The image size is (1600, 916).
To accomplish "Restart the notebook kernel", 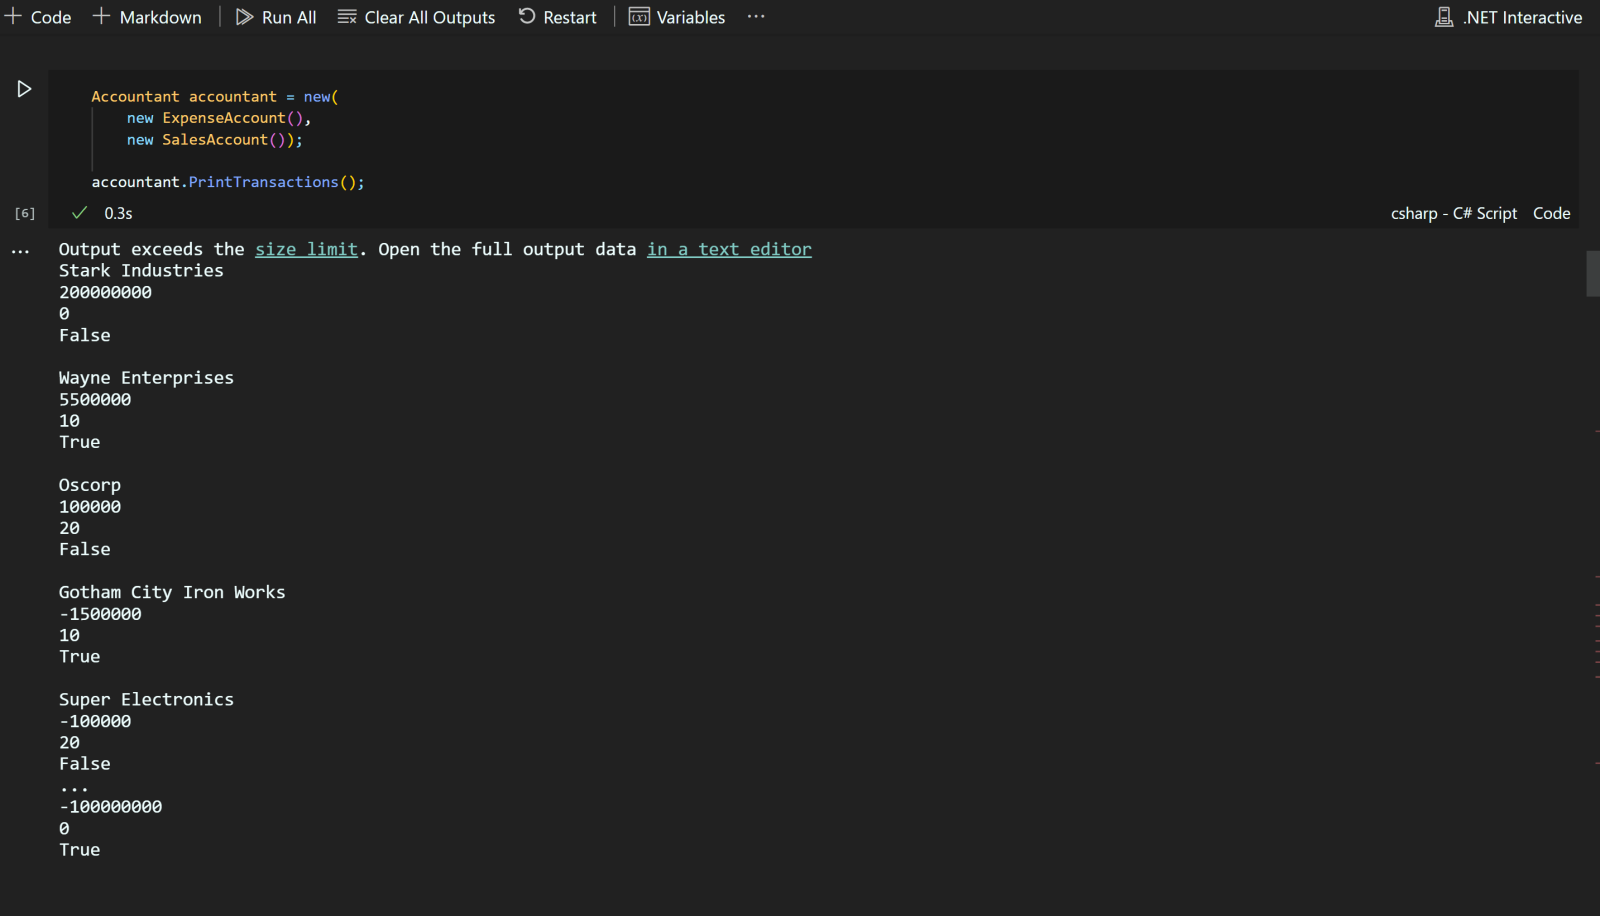I will (x=557, y=17).
